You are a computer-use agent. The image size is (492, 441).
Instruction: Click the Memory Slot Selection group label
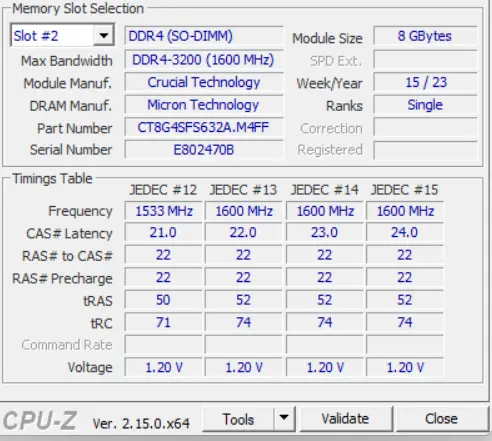click(x=78, y=8)
